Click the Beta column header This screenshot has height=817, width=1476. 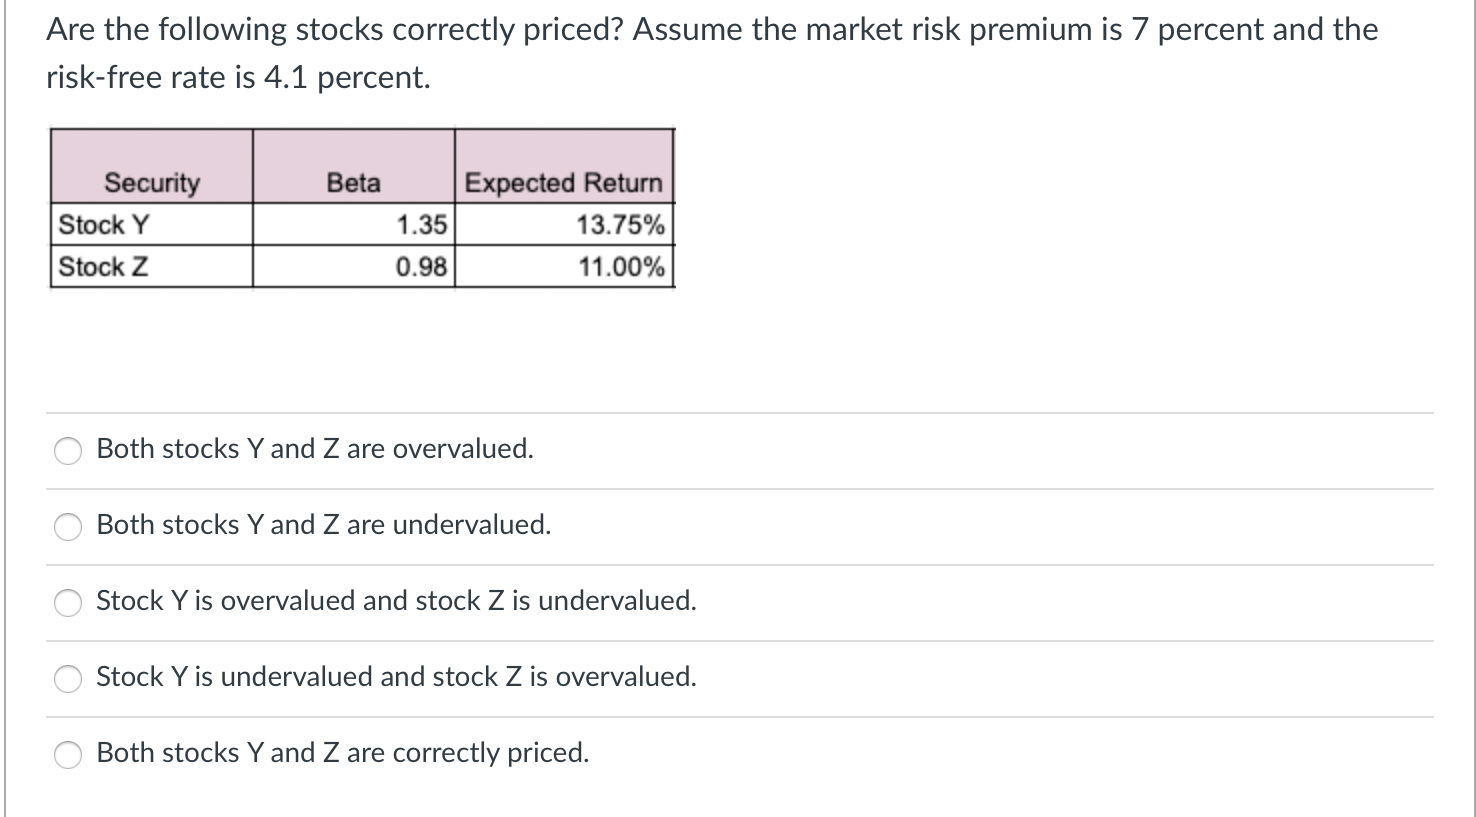tap(353, 183)
